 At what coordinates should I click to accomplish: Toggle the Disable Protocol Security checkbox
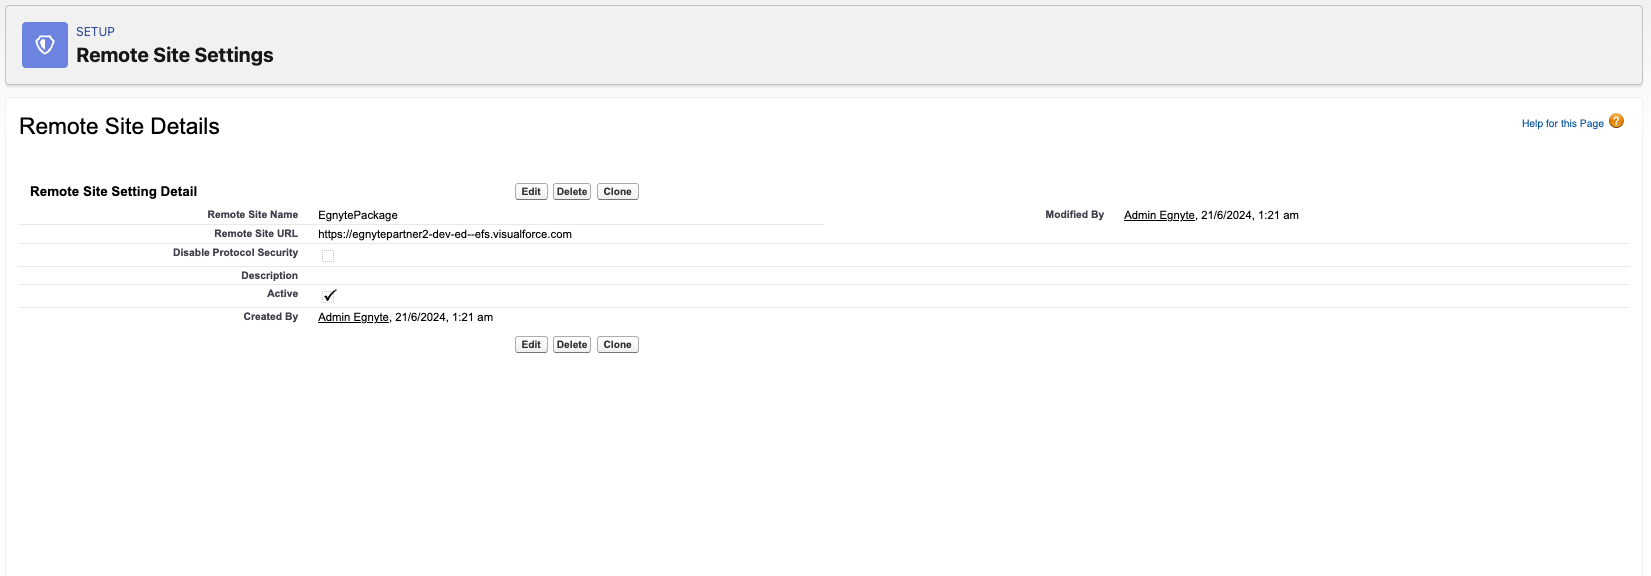pyautogui.click(x=328, y=256)
